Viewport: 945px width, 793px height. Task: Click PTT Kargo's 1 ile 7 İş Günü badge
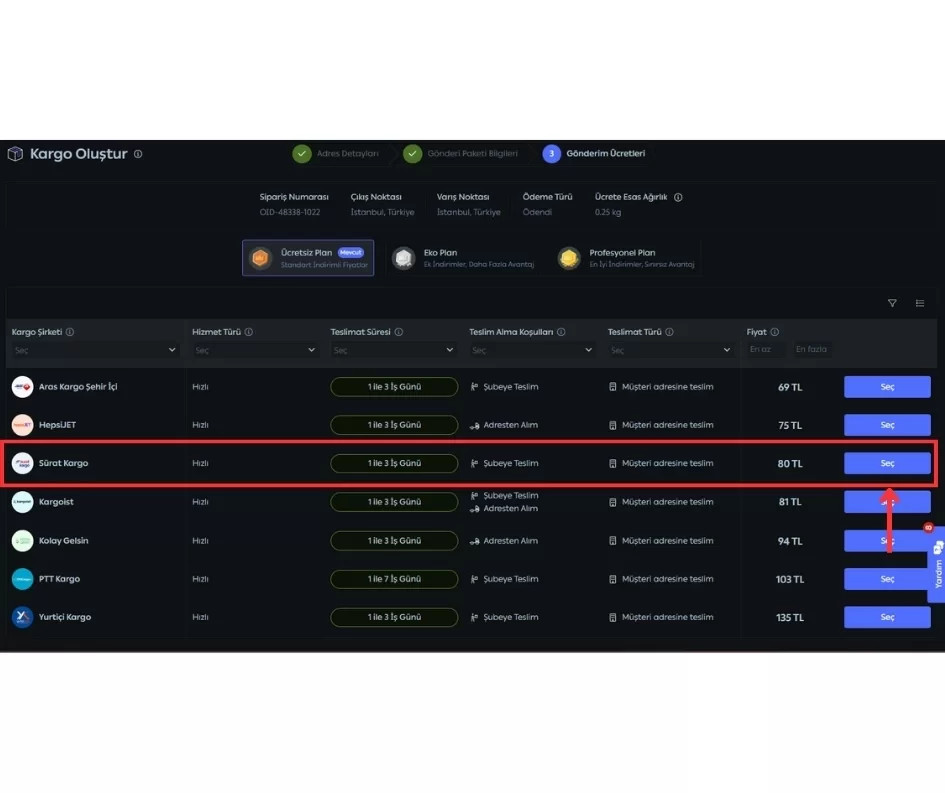(x=394, y=579)
